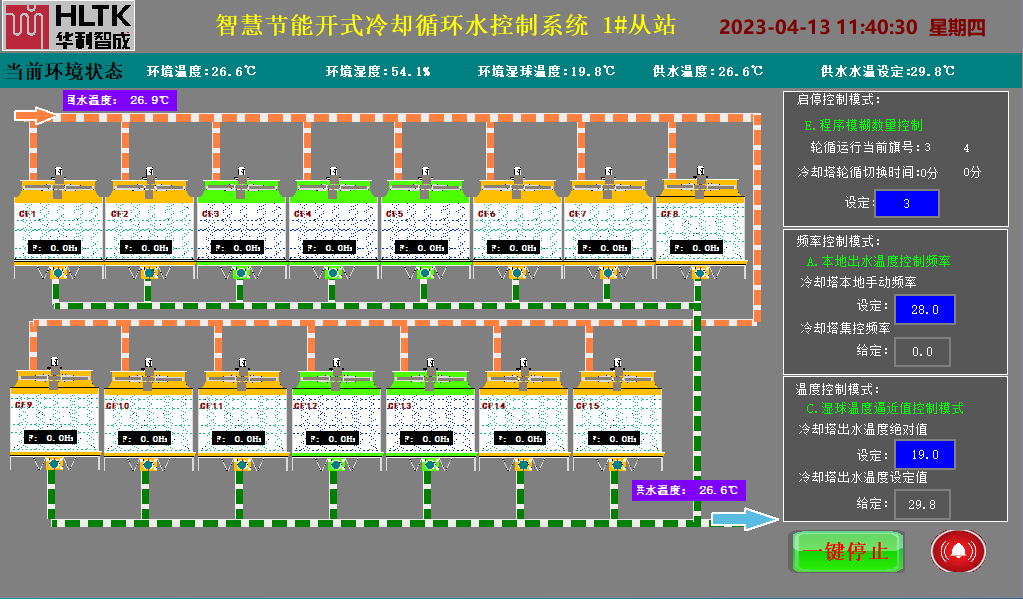The width and height of the screenshot is (1023, 599).
Task: Click the CF5 tower outlet valve
Action: point(425,272)
